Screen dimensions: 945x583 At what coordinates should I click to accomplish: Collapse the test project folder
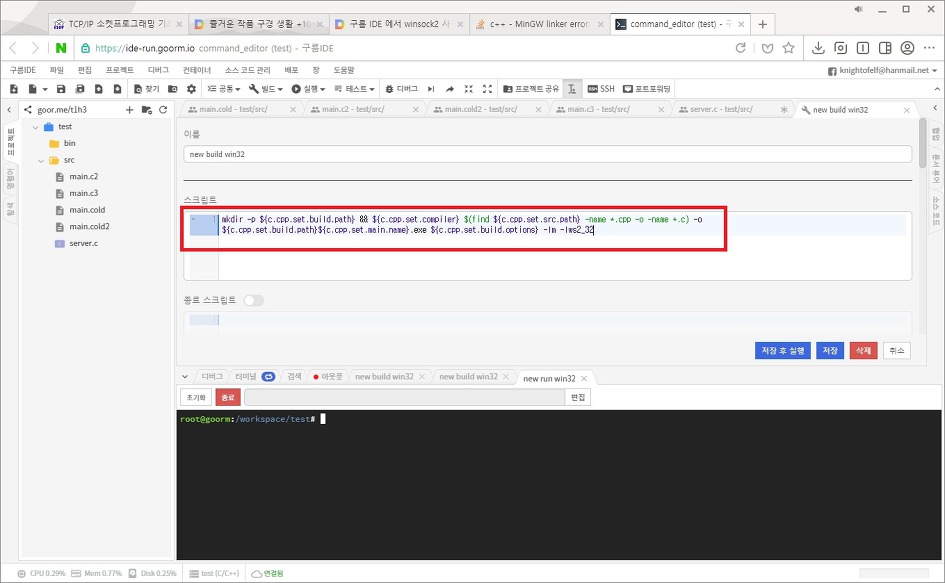click(36, 127)
